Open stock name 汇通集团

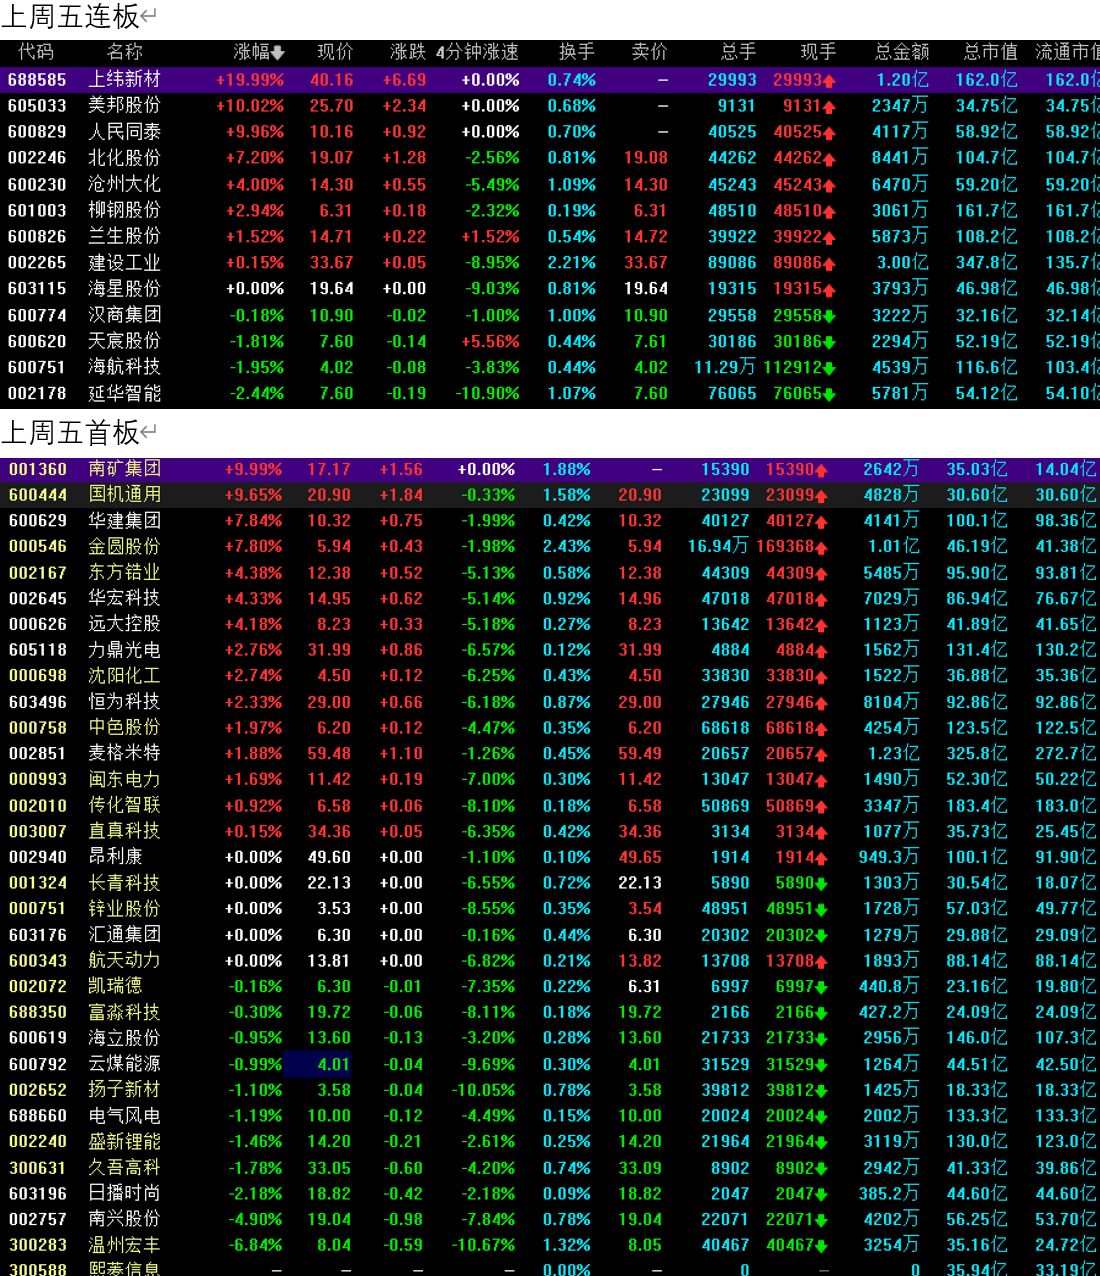pyautogui.click(x=124, y=935)
